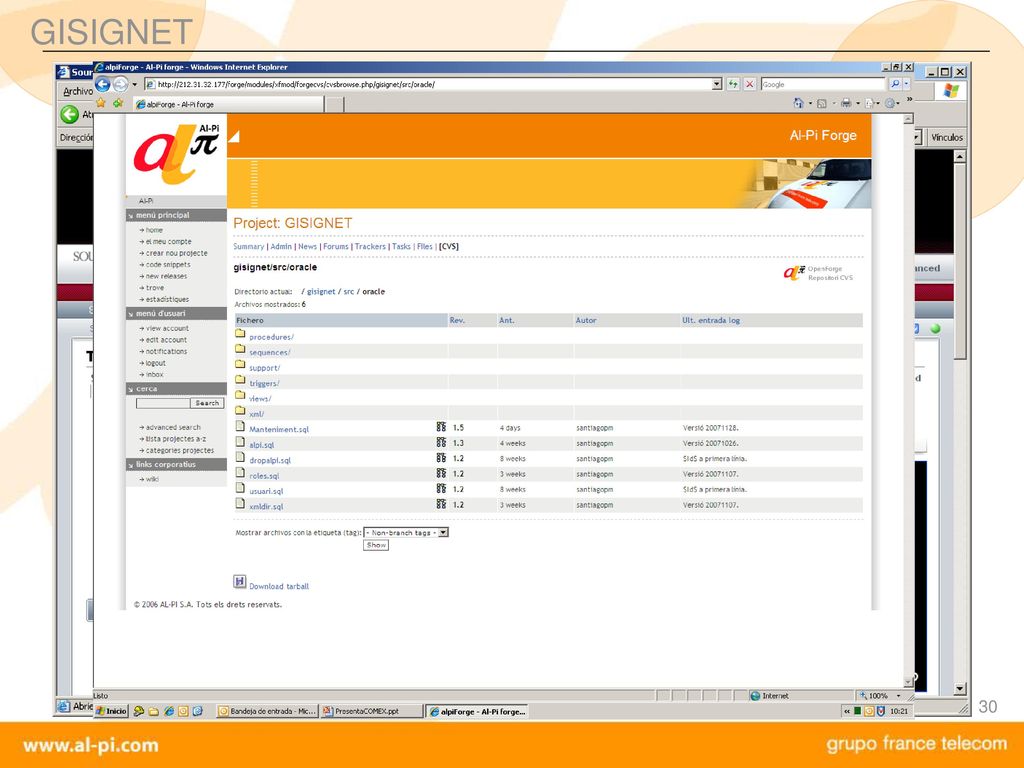1024x768 pixels.
Task: Click the Print icon in command bar
Action: [846, 103]
